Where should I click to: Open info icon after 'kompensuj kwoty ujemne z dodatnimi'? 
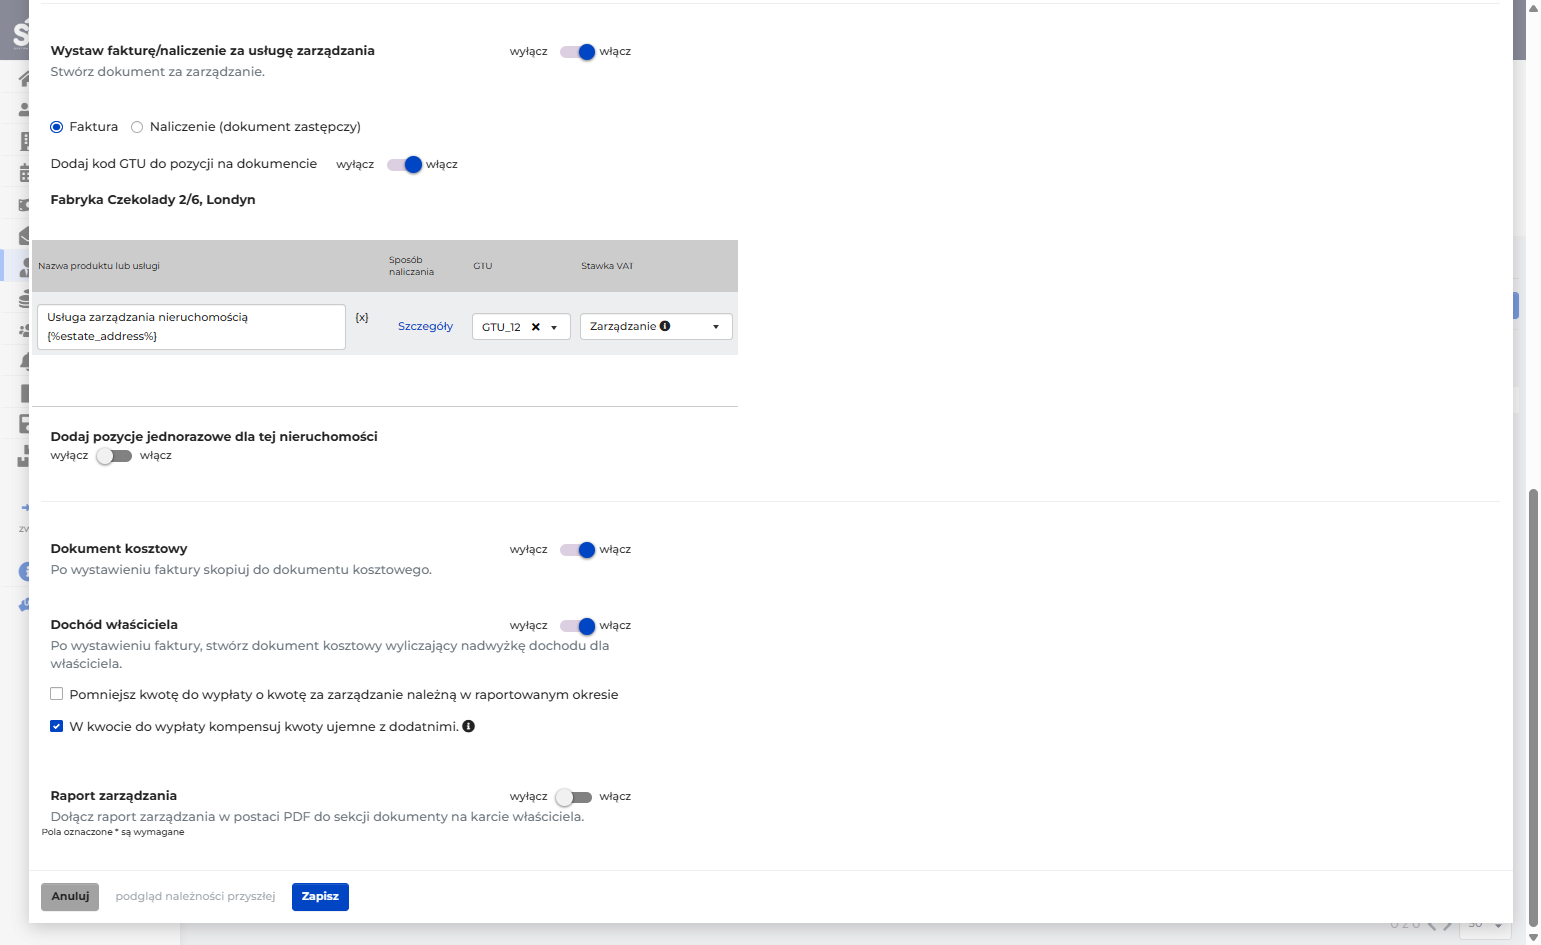[x=468, y=727]
